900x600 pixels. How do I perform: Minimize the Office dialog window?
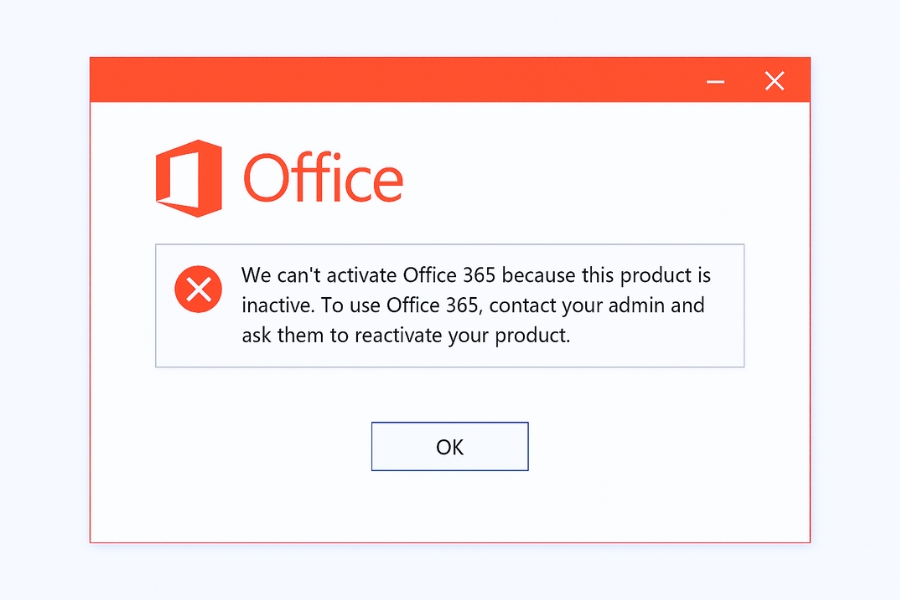click(x=716, y=82)
